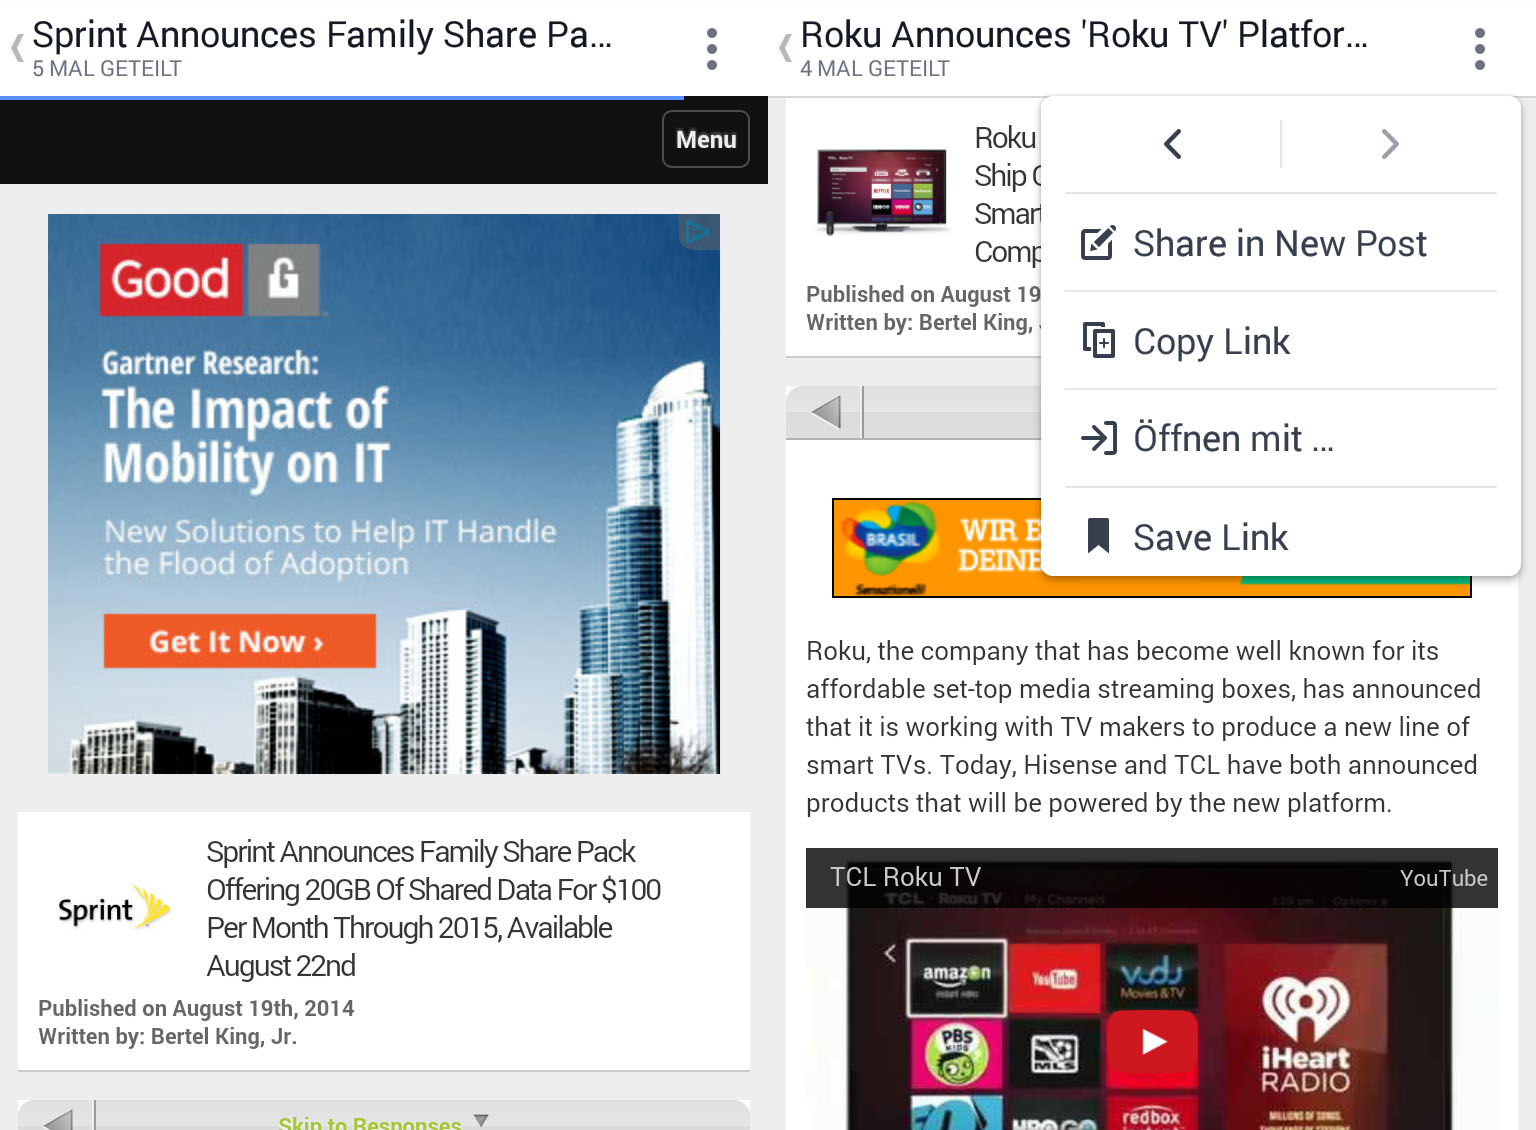
Task: Open the overflow menu for Sprint article
Action: (x=711, y=49)
